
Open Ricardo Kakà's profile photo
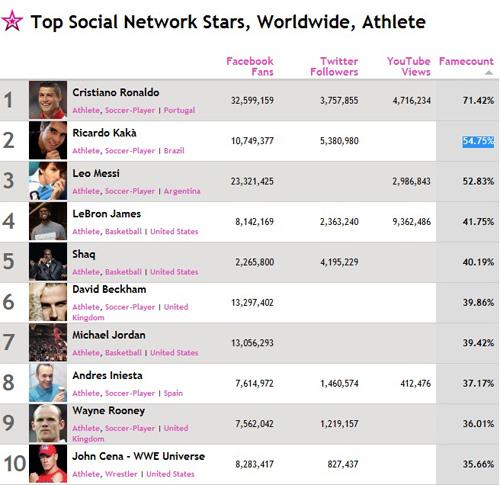pos(48,140)
